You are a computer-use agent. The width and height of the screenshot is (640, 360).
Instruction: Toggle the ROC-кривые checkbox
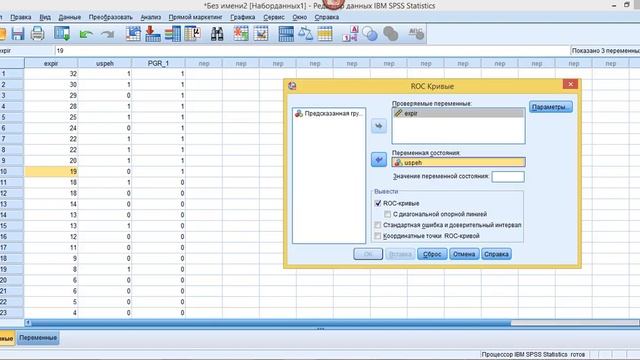[x=378, y=203]
